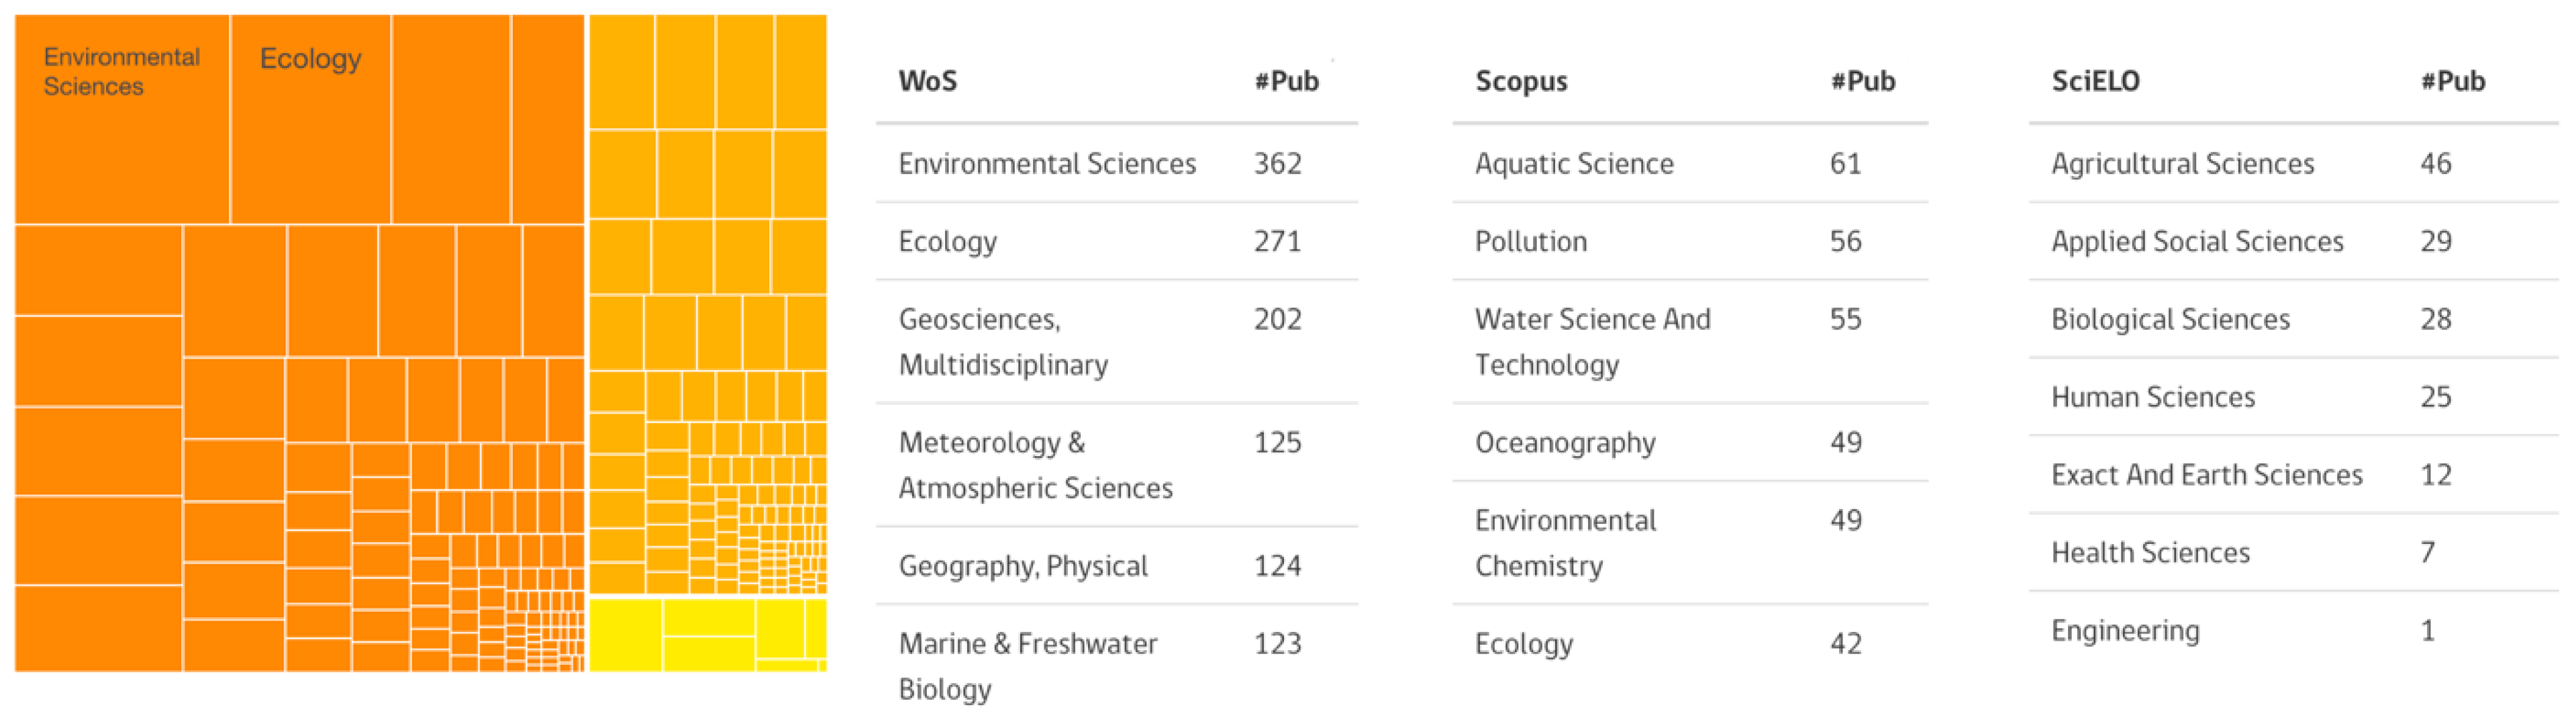2576x728 pixels.
Task: Select Environmental Sciences row in WoS table
Action: pos(1047,163)
